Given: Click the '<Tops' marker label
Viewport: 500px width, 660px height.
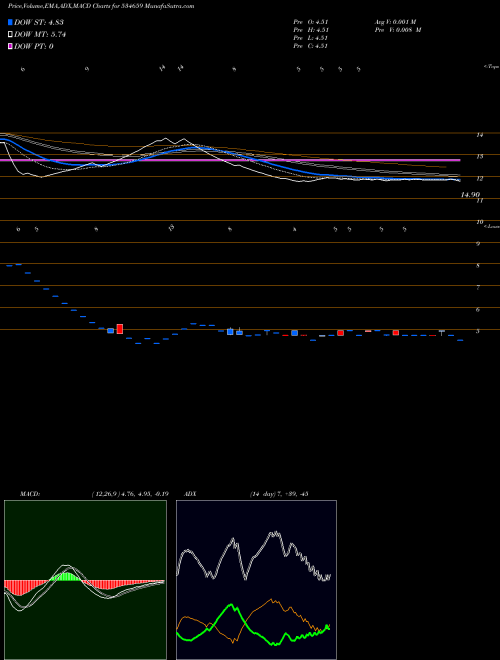Looking at the screenshot, I should [491, 67].
